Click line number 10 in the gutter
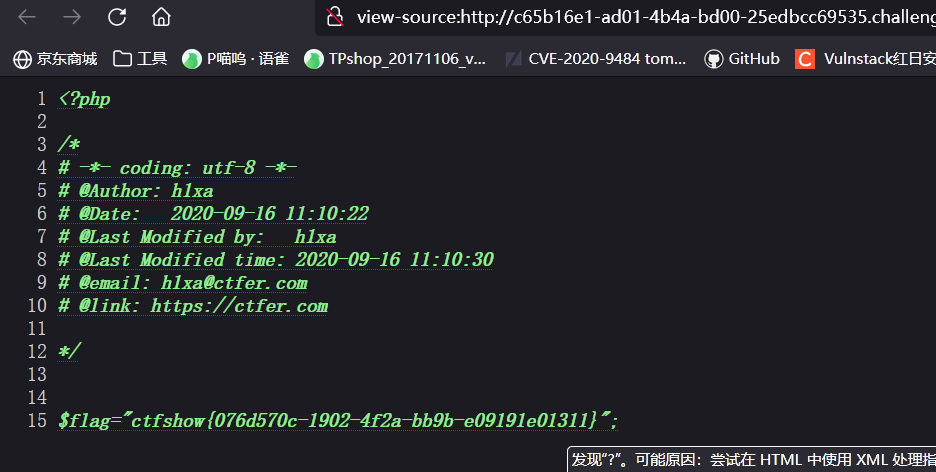The width and height of the screenshot is (936, 472). click(x=37, y=306)
